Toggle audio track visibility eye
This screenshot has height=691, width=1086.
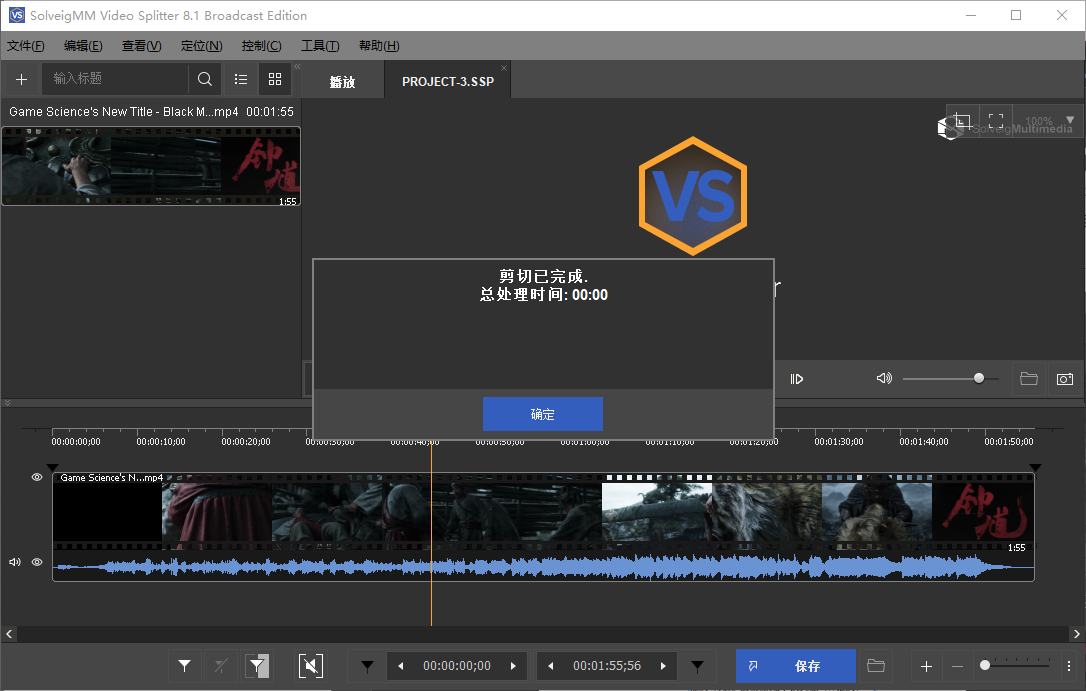[x=37, y=562]
